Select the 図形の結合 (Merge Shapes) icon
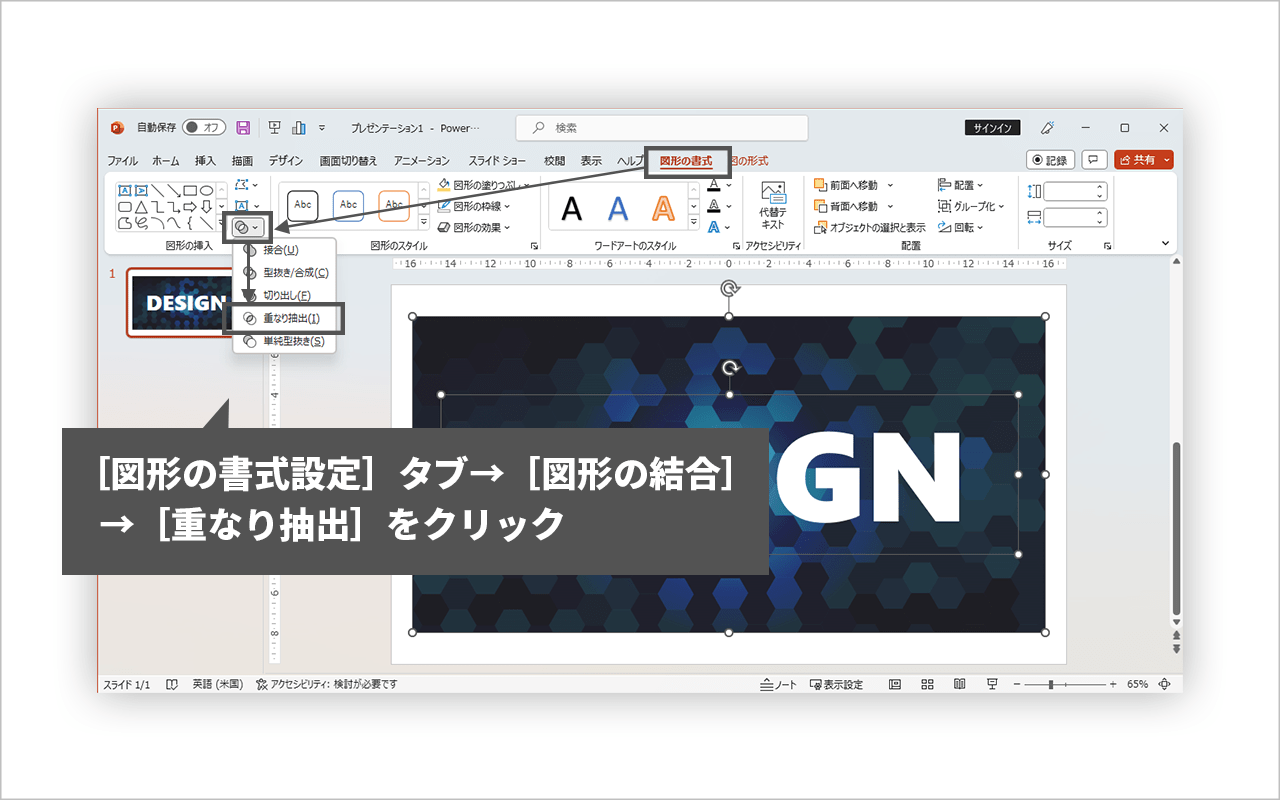 tap(240, 225)
